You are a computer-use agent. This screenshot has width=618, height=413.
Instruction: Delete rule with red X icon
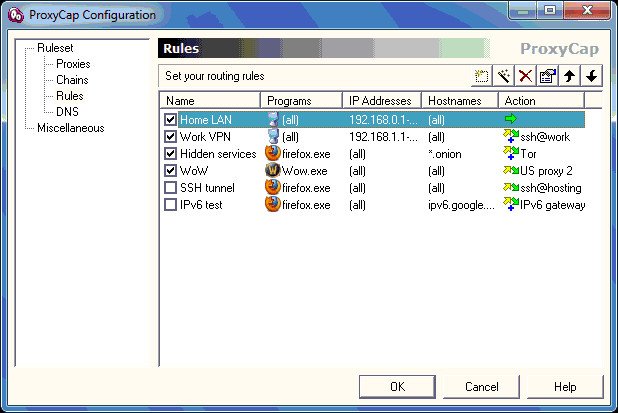click(526, 77)
